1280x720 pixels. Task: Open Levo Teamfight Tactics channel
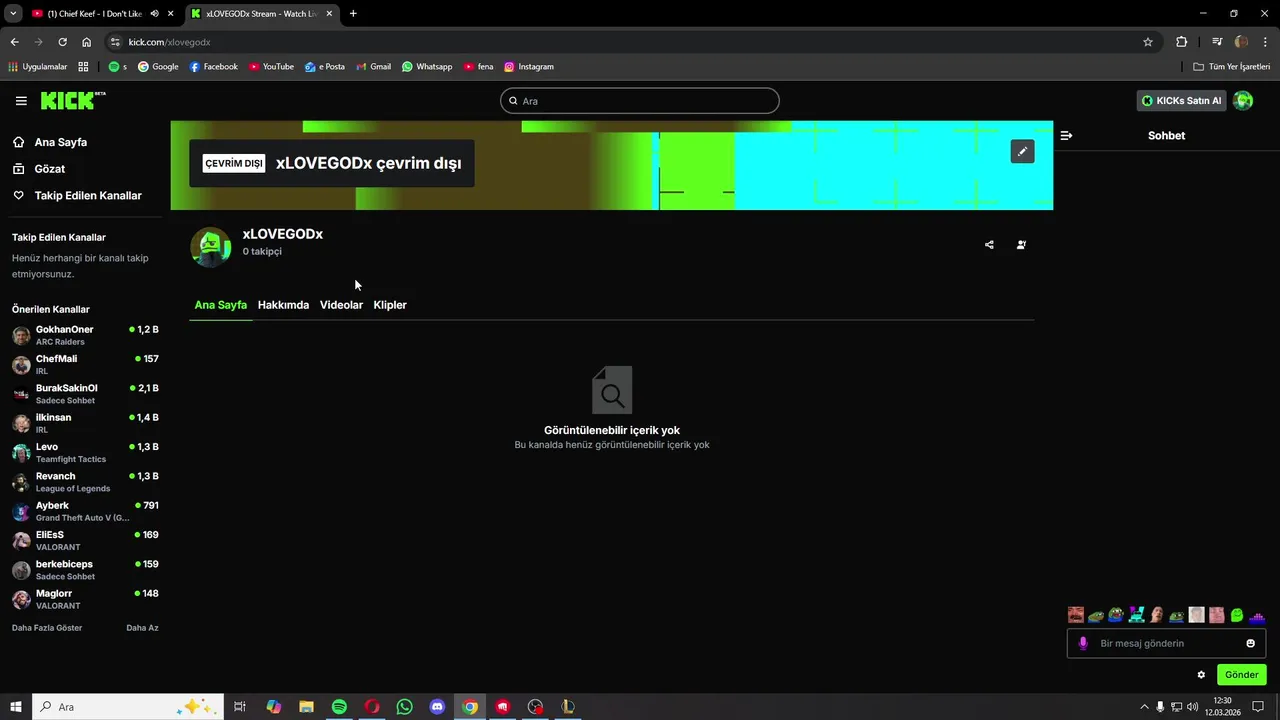coord(86,453)
